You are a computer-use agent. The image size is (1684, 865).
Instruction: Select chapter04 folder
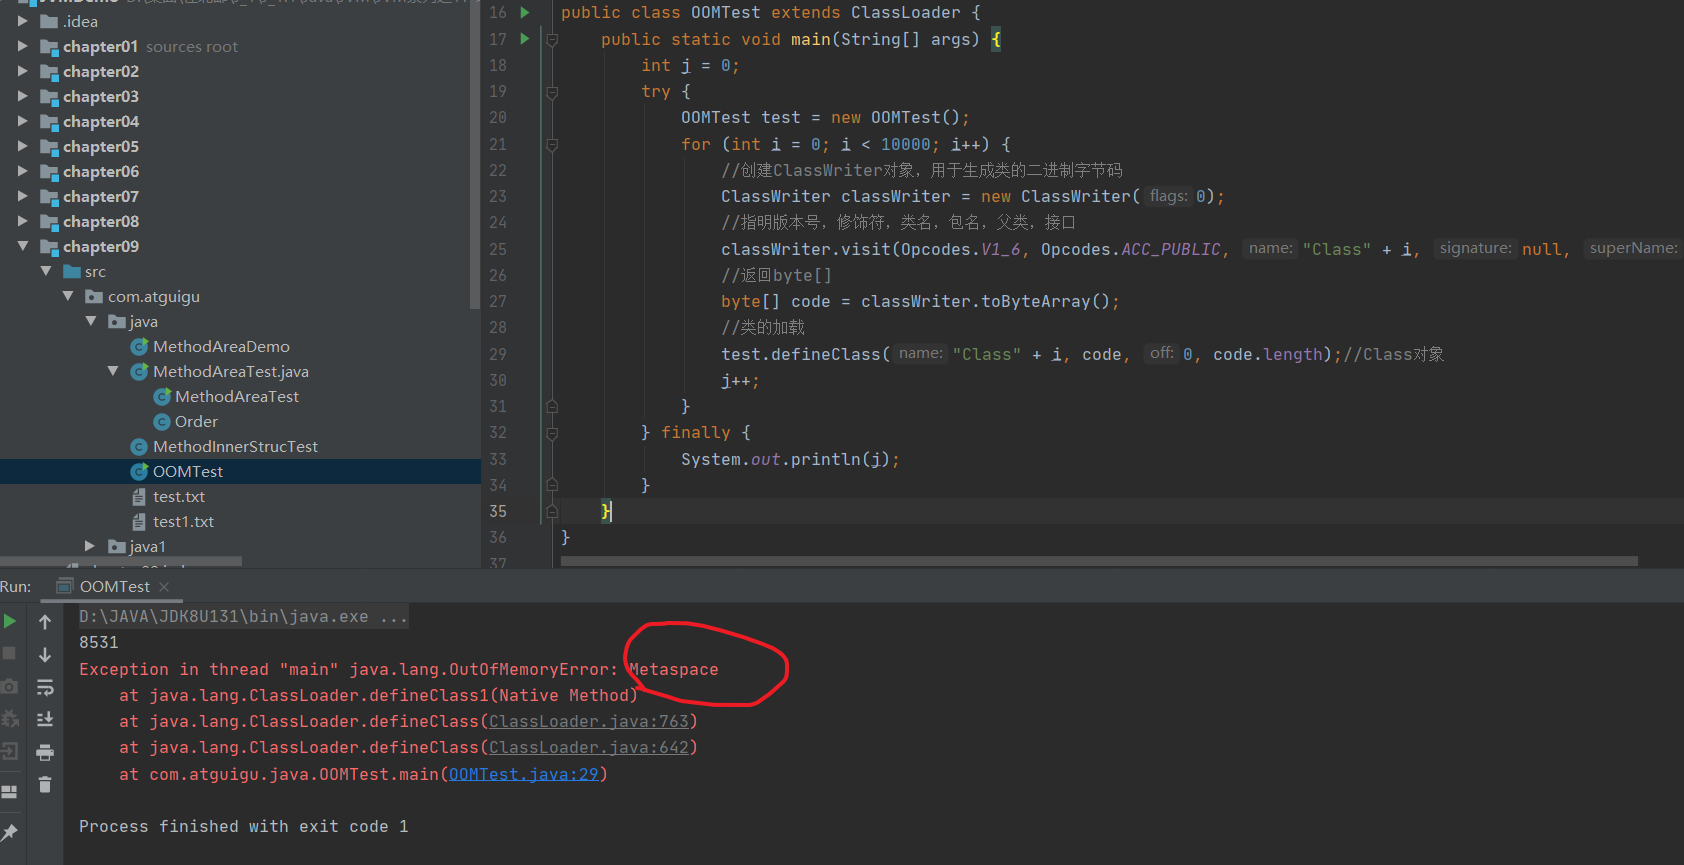(x=101, y=121)
